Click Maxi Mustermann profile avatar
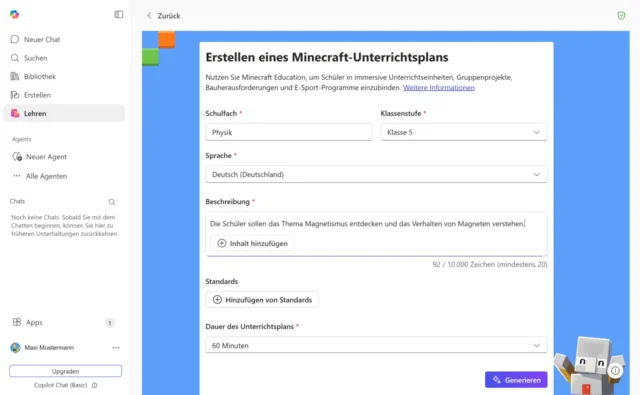This screenshot has height=395, width=640. (16, 348)
